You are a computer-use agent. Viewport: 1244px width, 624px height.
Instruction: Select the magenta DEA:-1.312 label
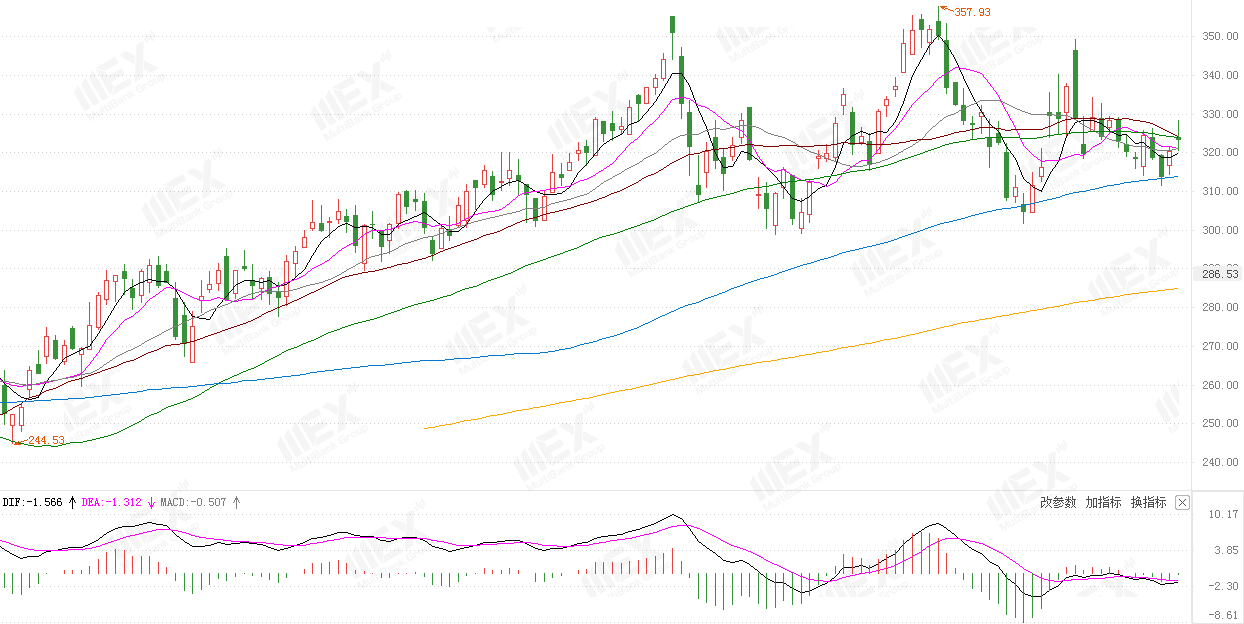pos(113,502)
